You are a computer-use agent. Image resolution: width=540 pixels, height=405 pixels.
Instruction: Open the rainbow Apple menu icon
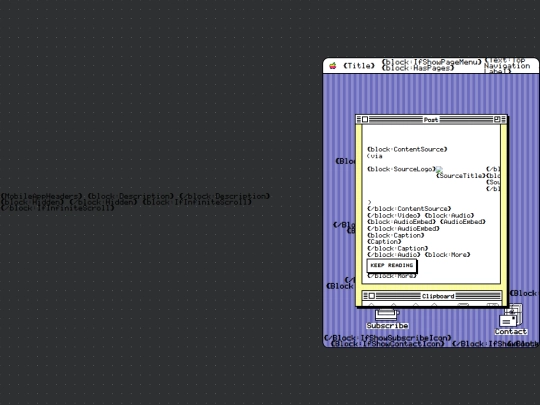point(333,66)
